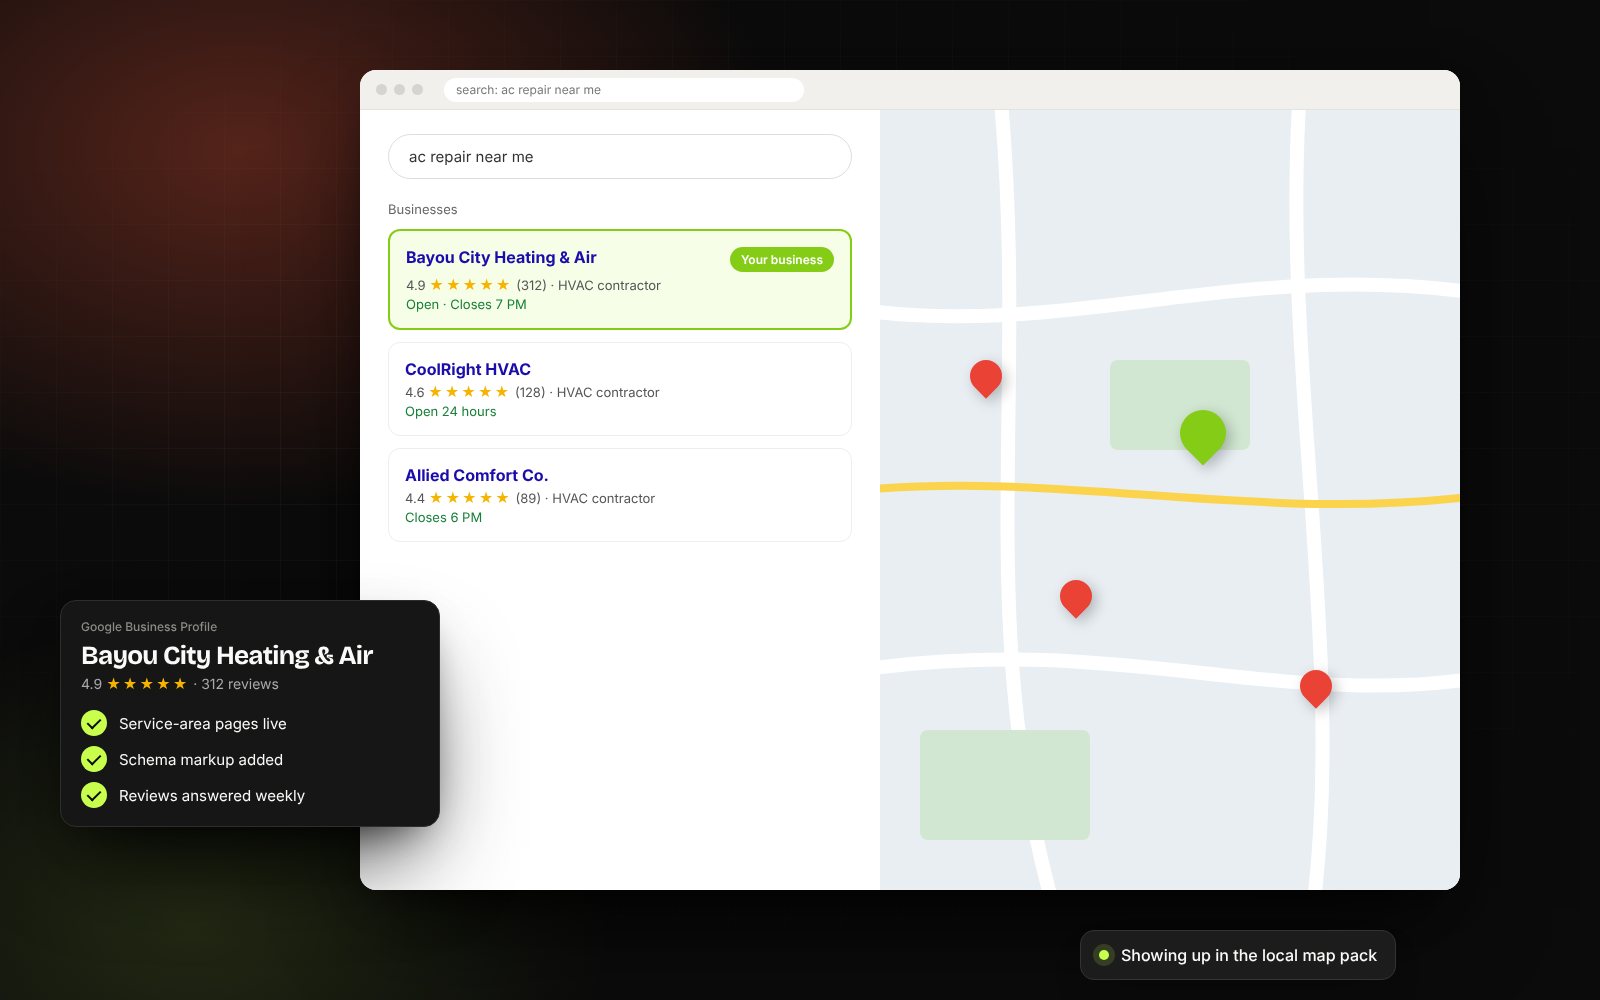Click the check icon beside Schema markup added
The height and width of the screenshot is (1000, 1600).
click(94, 759)
